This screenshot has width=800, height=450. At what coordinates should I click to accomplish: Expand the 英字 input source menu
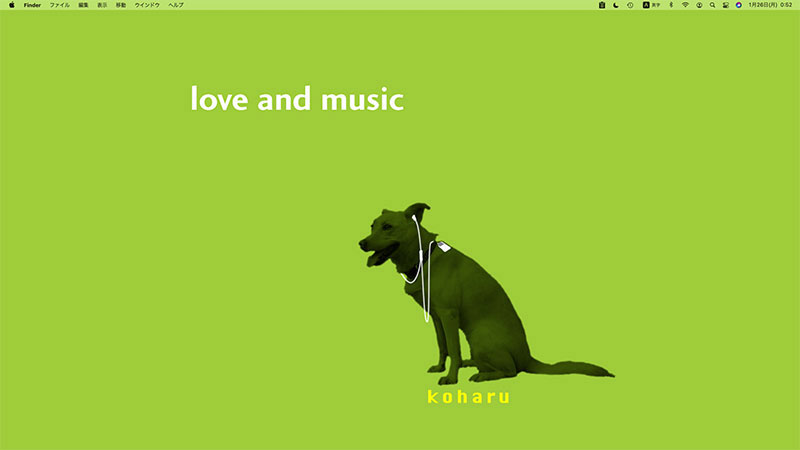652,5
